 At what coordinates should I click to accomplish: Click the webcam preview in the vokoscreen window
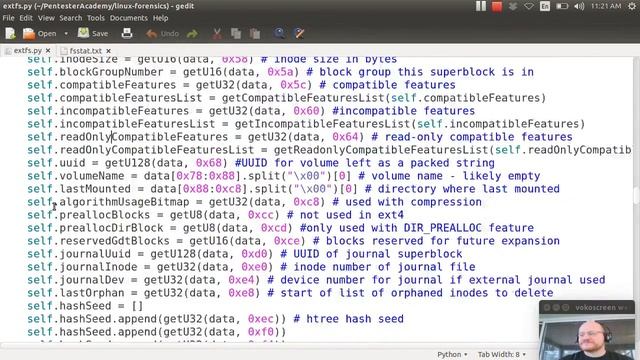(587, 337)
